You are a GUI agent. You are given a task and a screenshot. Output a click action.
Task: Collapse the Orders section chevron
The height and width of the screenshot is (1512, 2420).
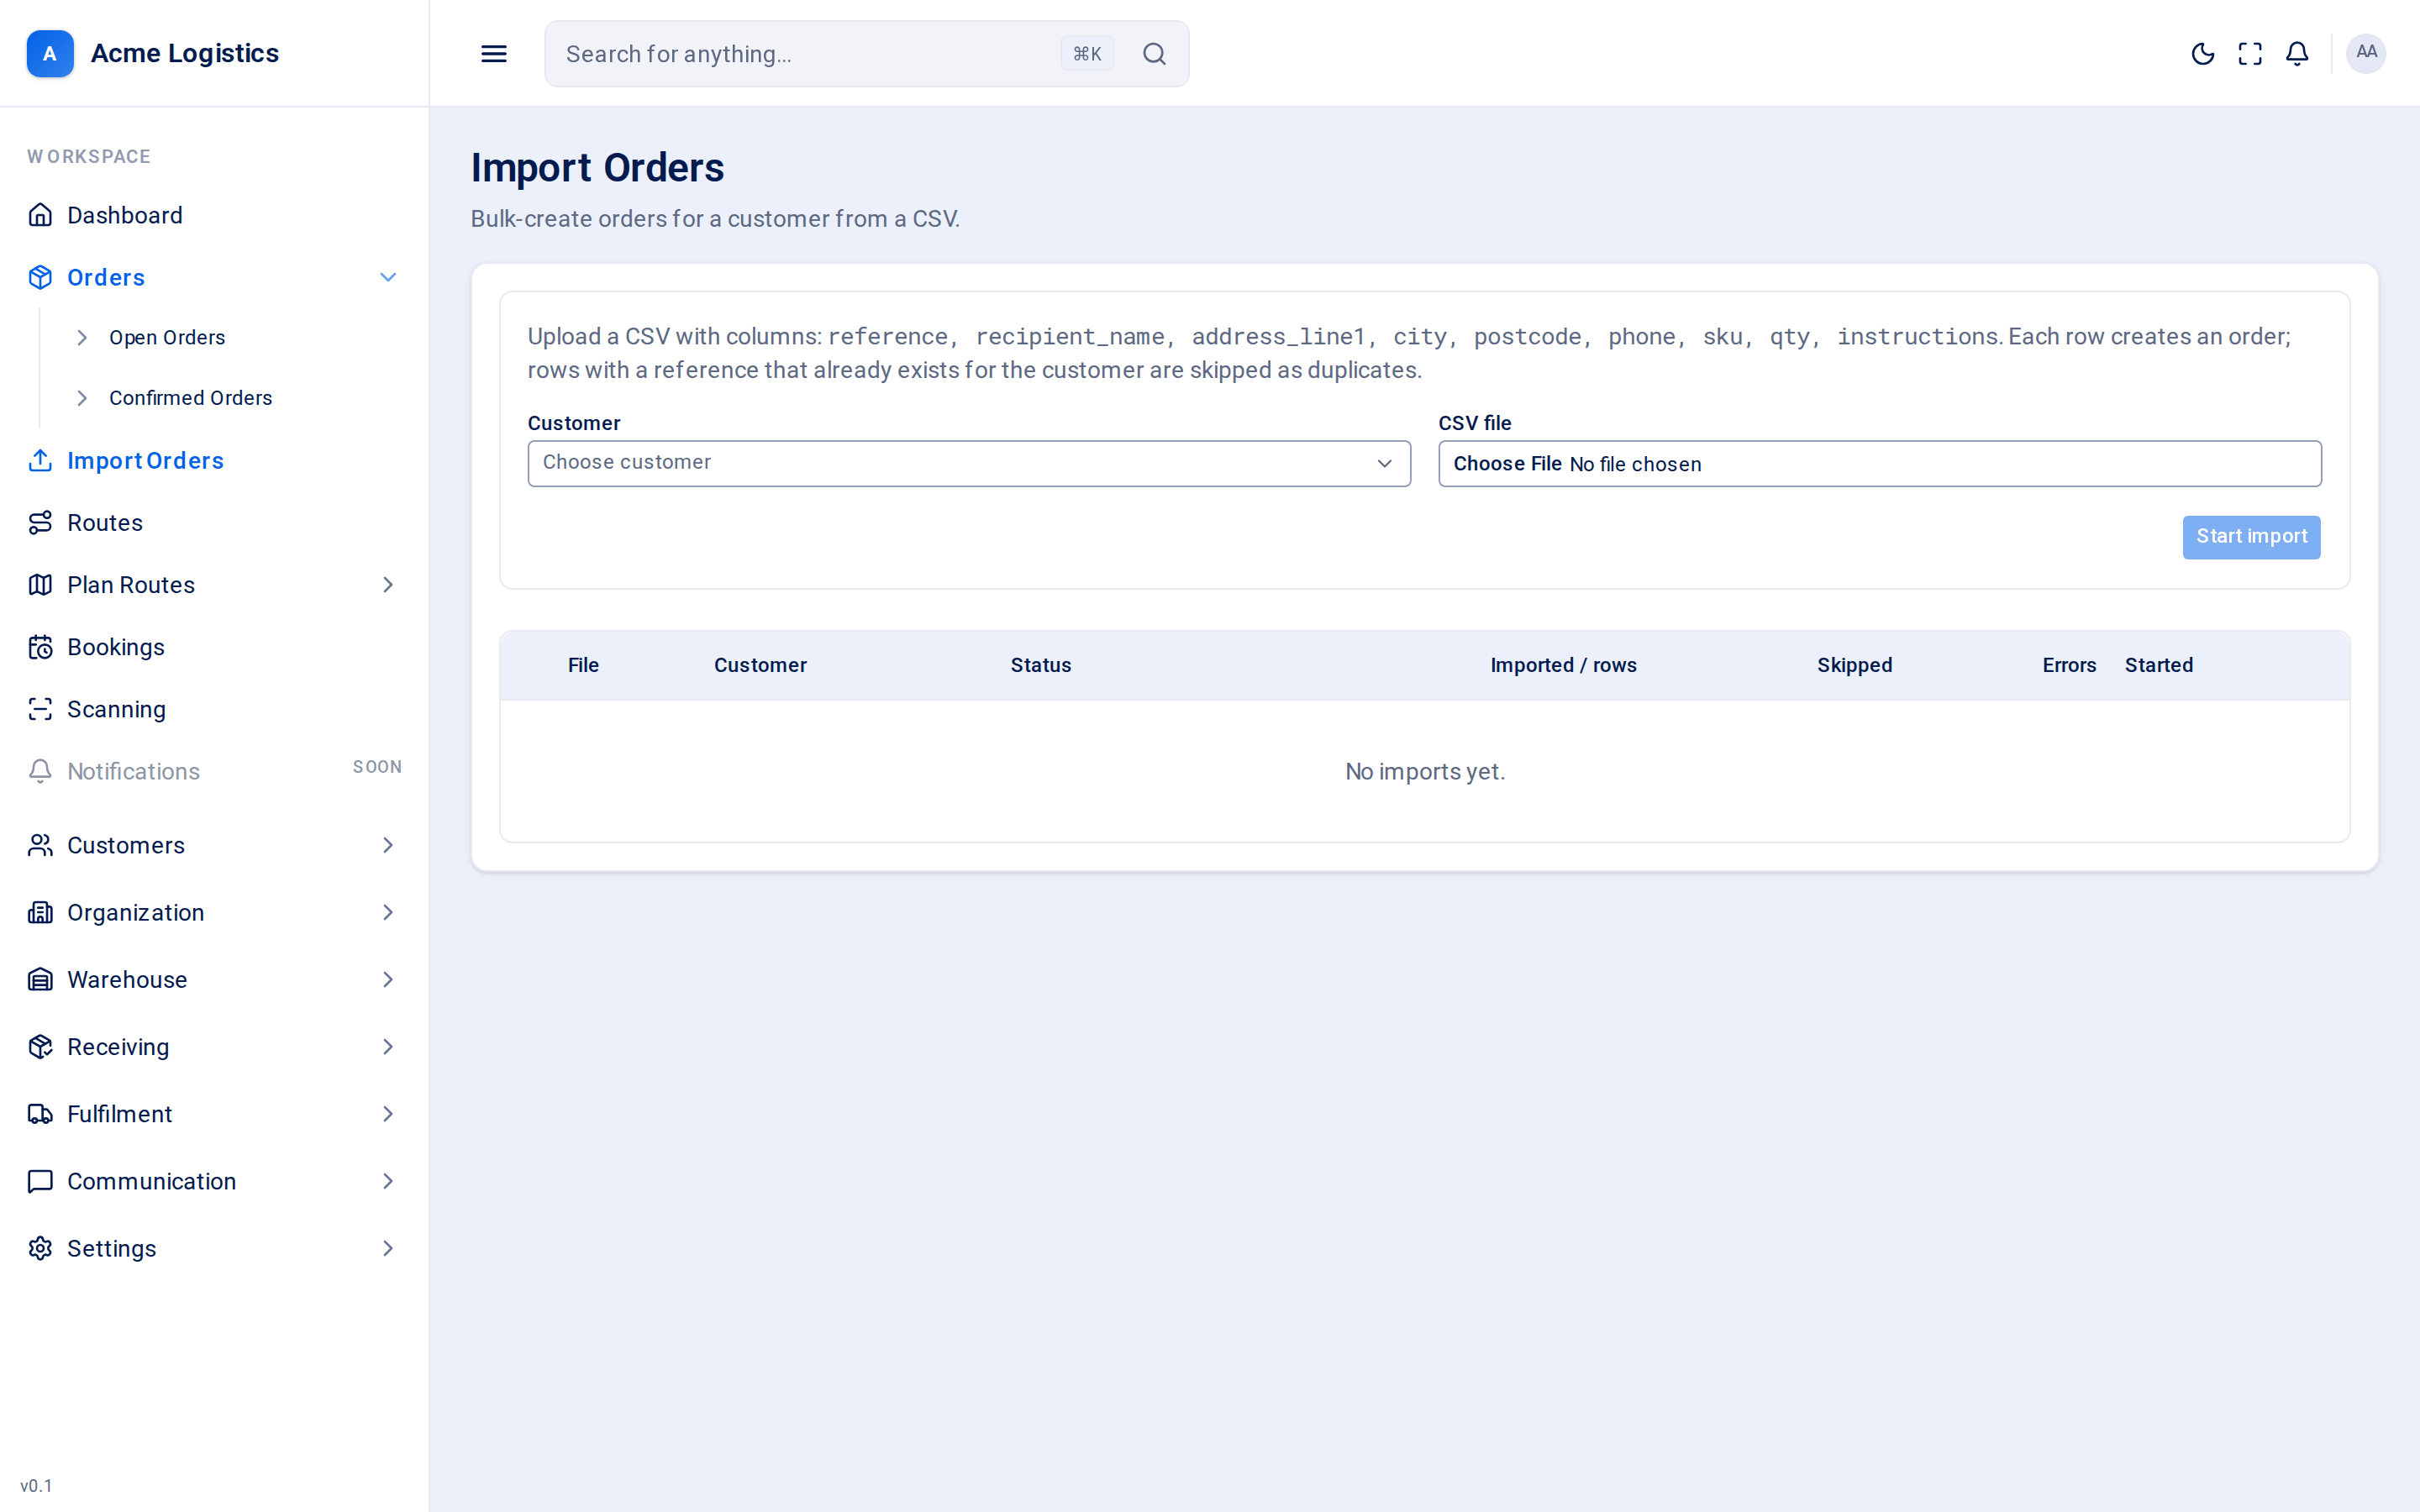[388, 277]
